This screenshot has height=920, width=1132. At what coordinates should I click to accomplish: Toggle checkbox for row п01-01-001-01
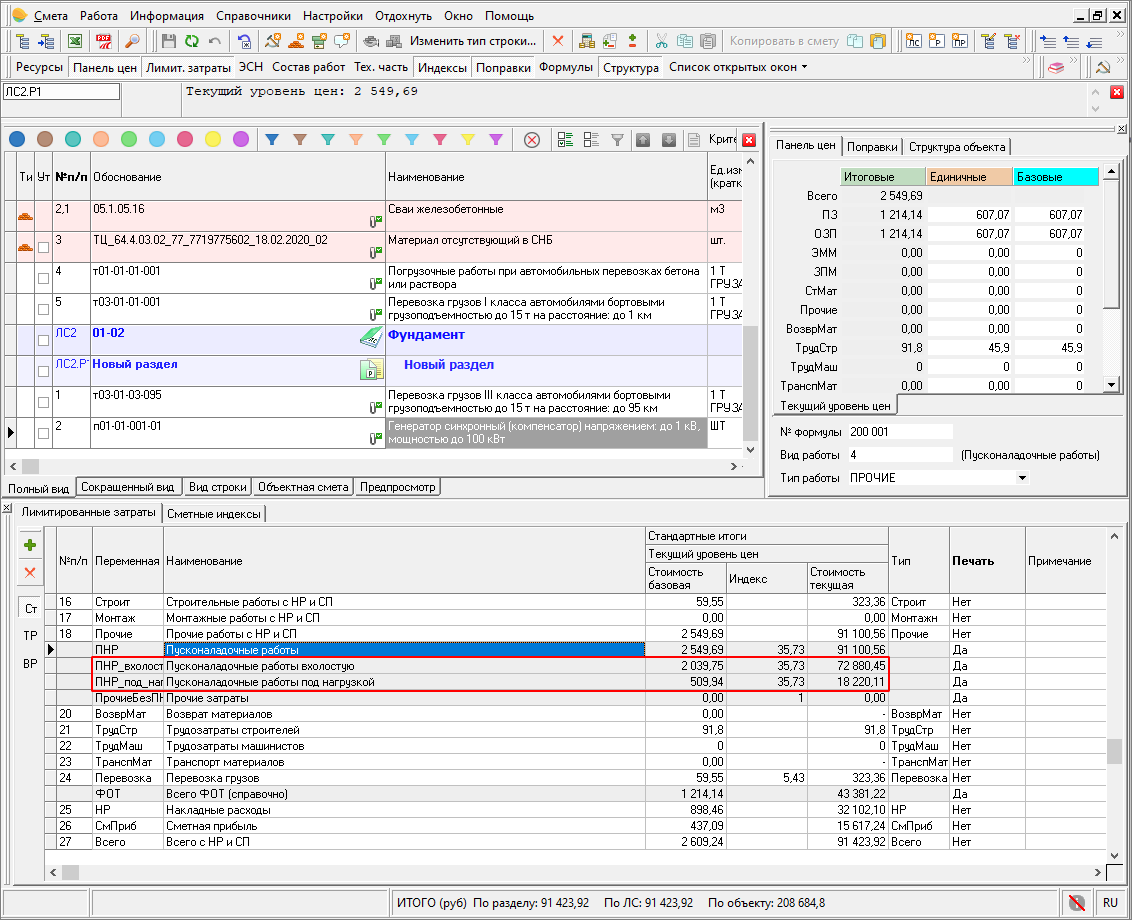[43, 433]
